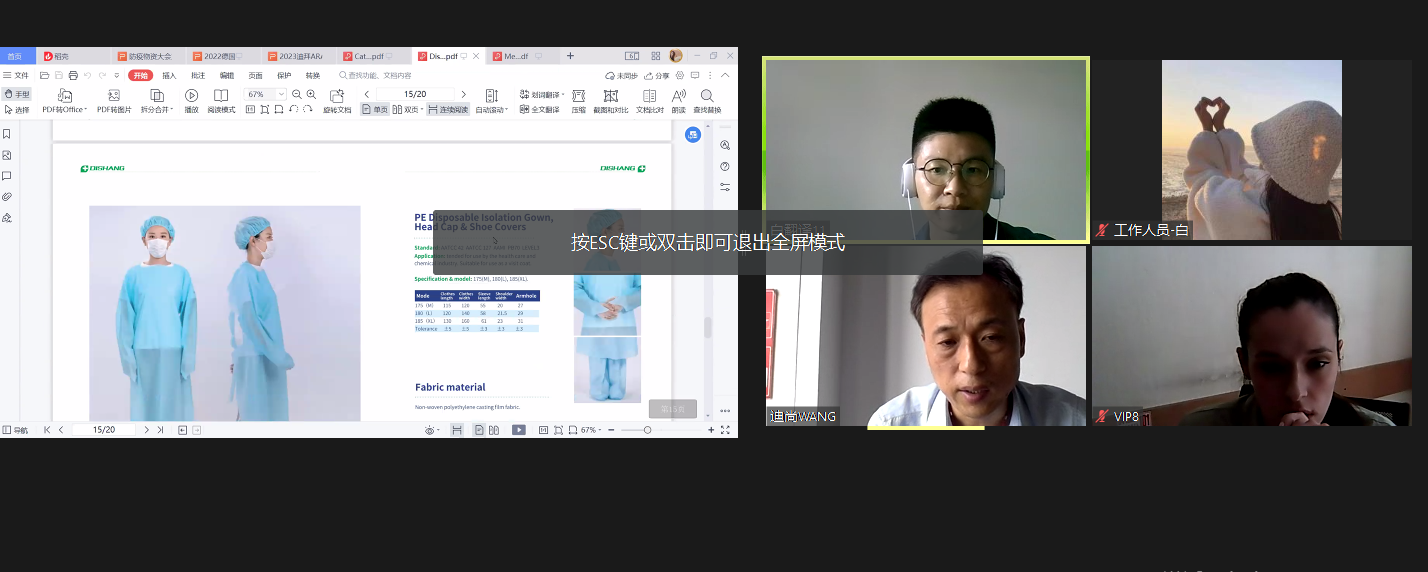Viewport: 1428px width, 572px height.
Task: Click the zoom slider handle in status bar
Action: (x=647, y=430)
